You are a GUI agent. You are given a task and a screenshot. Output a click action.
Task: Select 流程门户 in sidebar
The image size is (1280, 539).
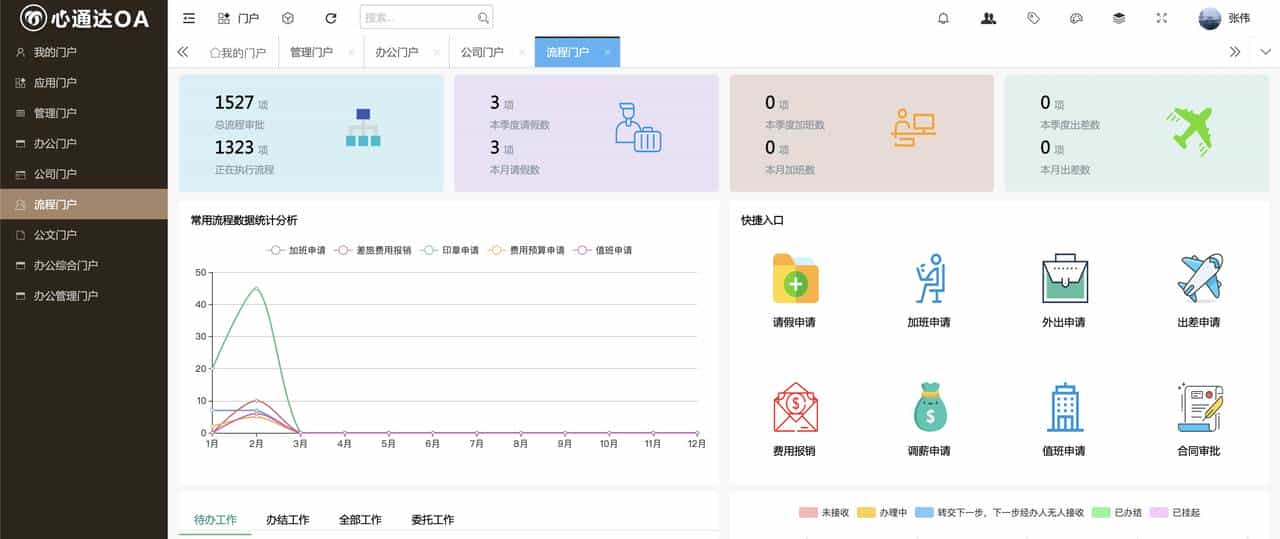click(84, 204)
